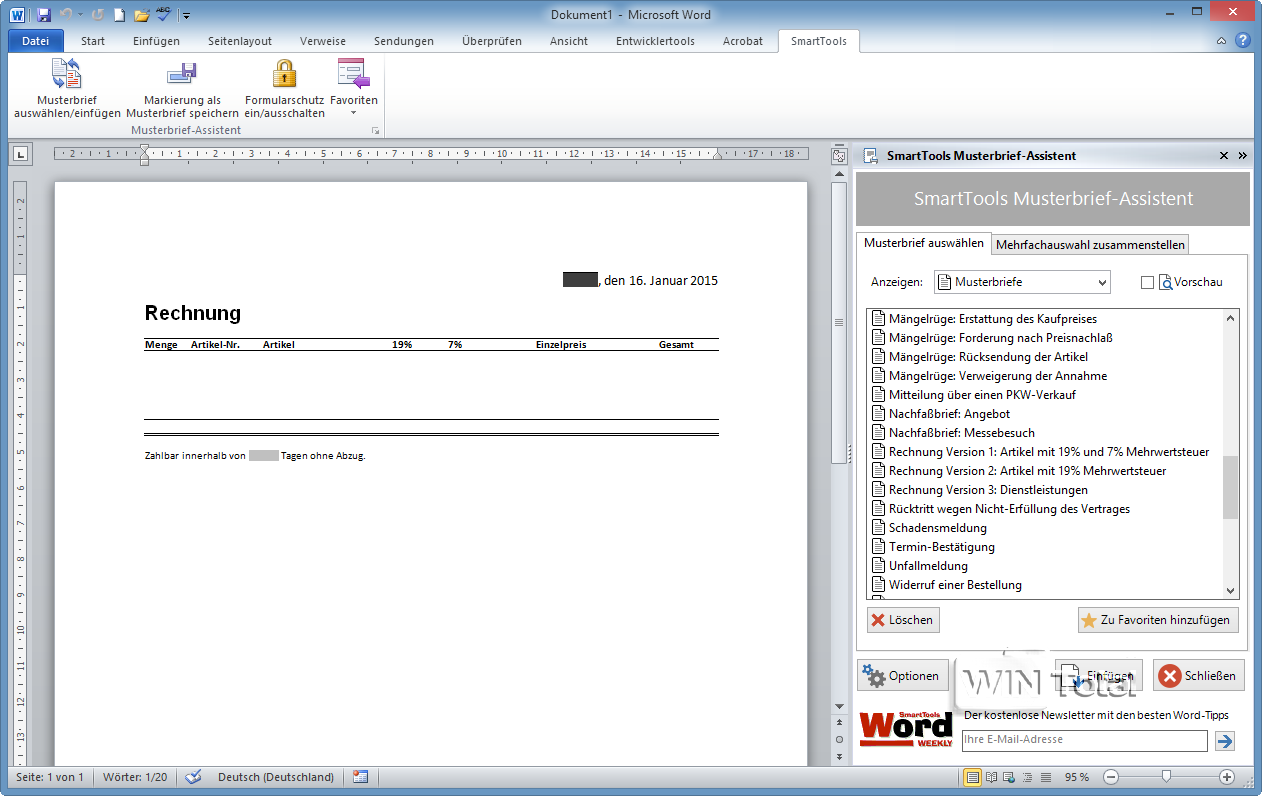Switch to the Start ribbon tab

pyautogui.click(x=93, y=41)
